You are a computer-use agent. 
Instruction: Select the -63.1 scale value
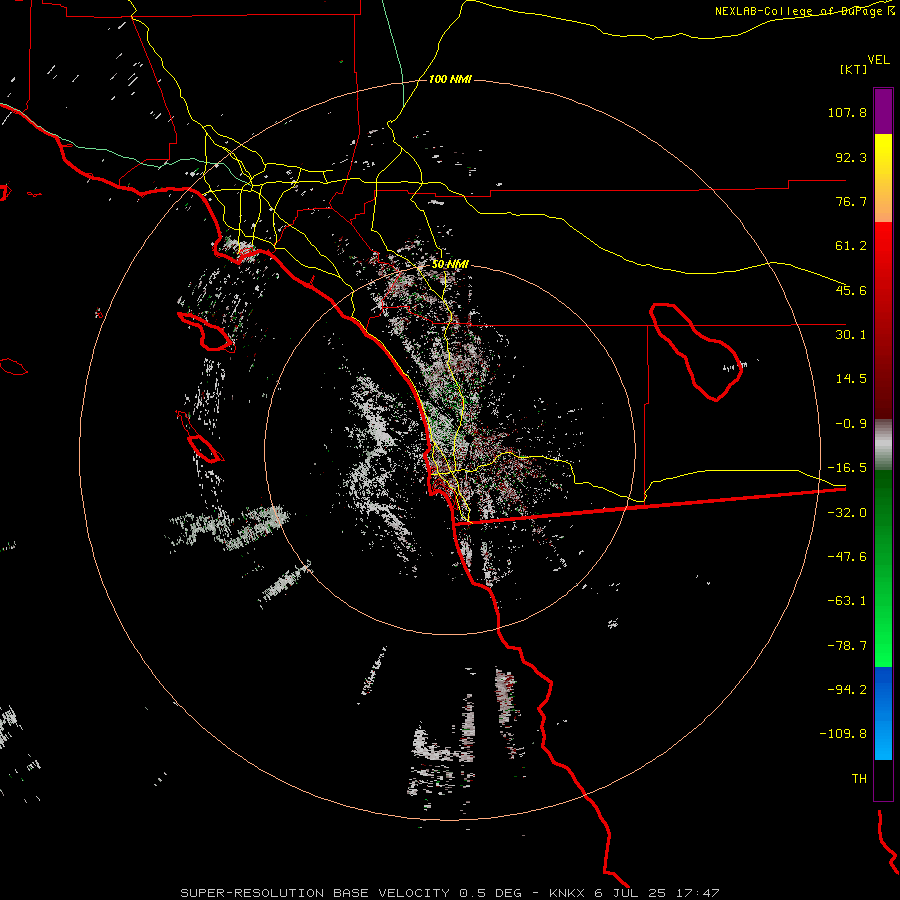point(847,601)
